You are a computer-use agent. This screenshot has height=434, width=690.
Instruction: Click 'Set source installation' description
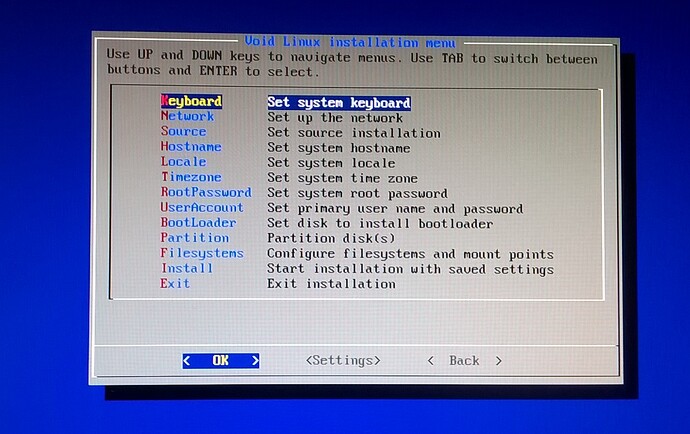(x=354, y=133)
